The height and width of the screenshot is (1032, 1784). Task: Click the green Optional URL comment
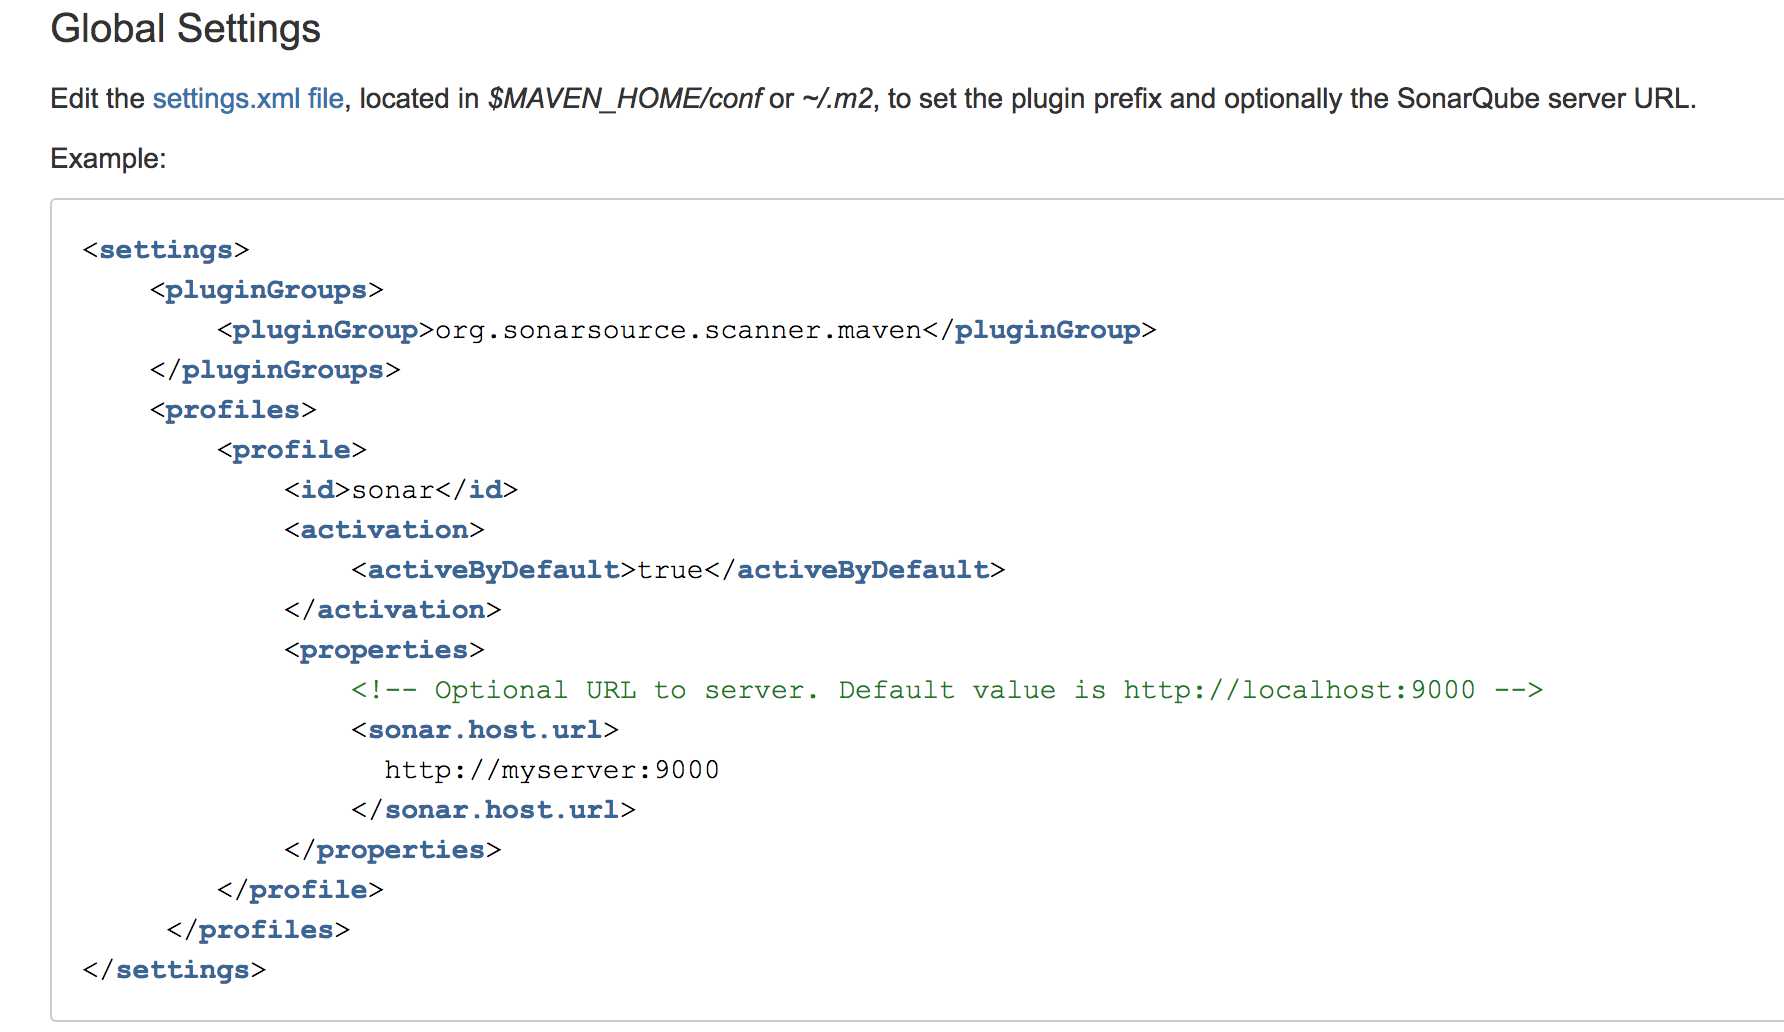pyautogui.click(x=947, y=690)
